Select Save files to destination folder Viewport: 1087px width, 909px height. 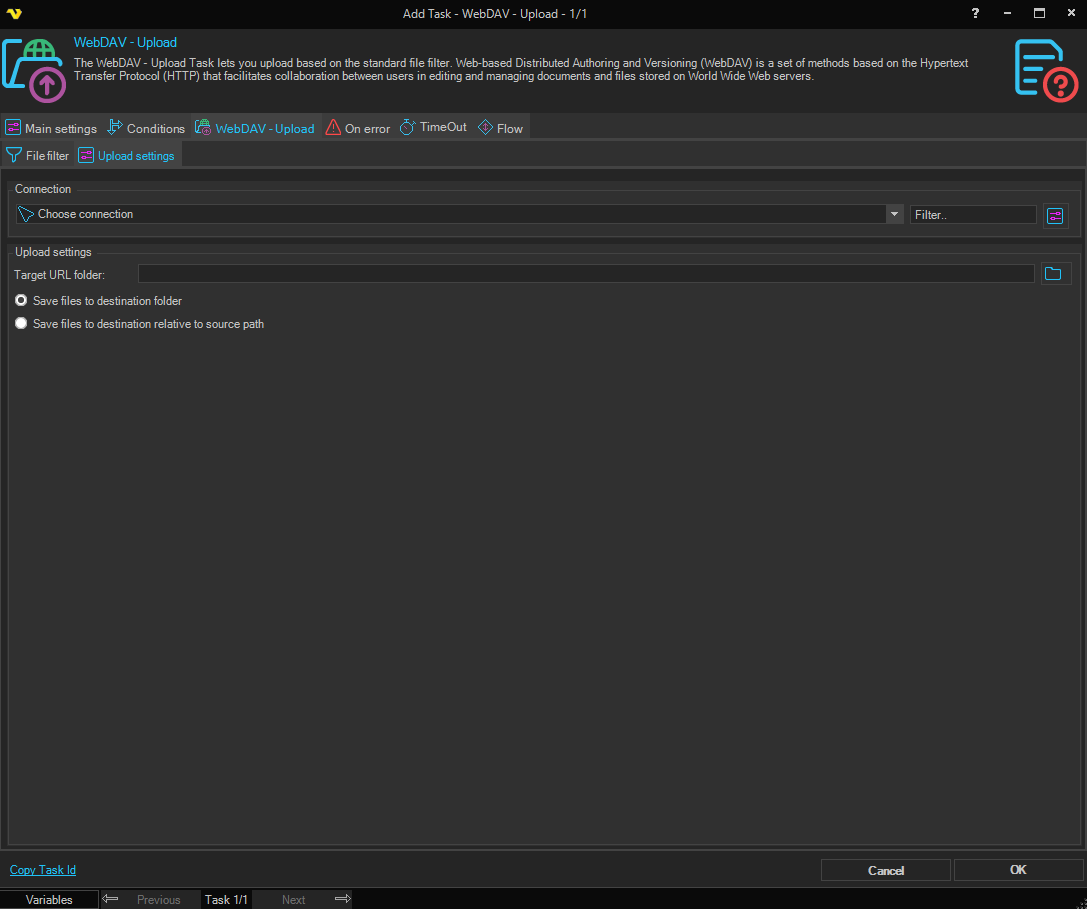pyautogui.click(x=21, y=301)
